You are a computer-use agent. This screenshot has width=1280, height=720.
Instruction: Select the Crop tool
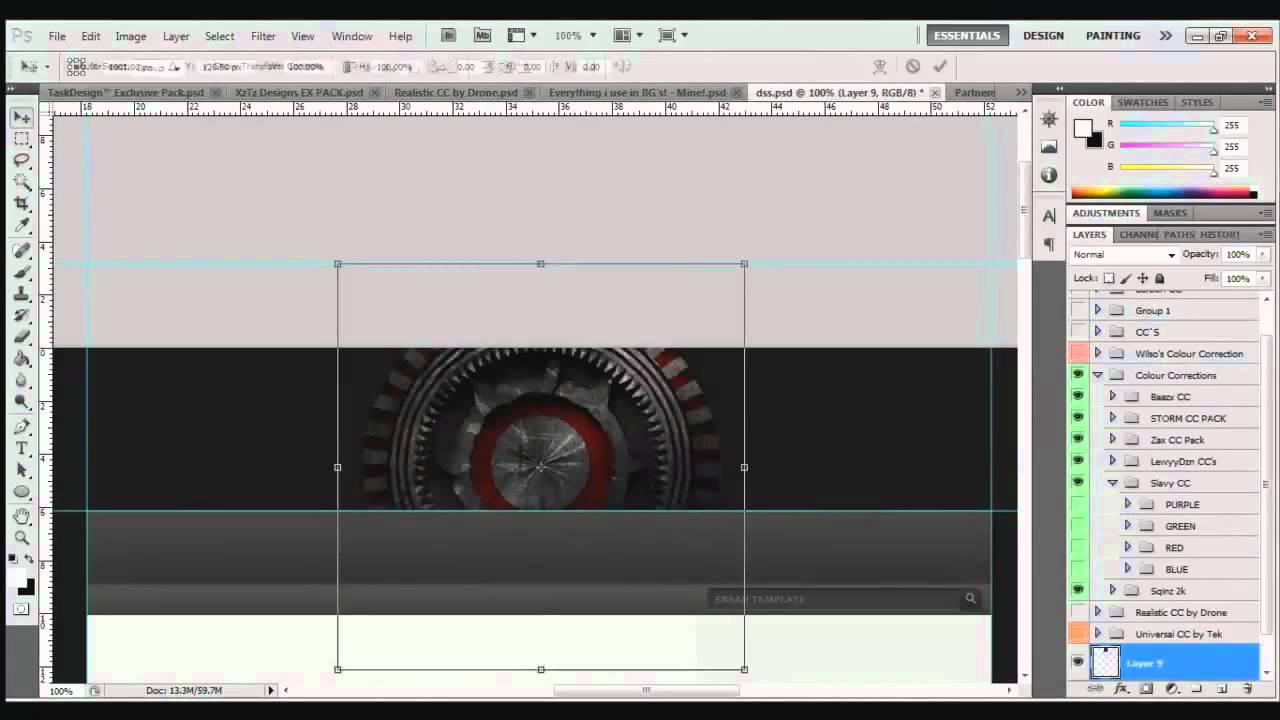pos(22,203)
